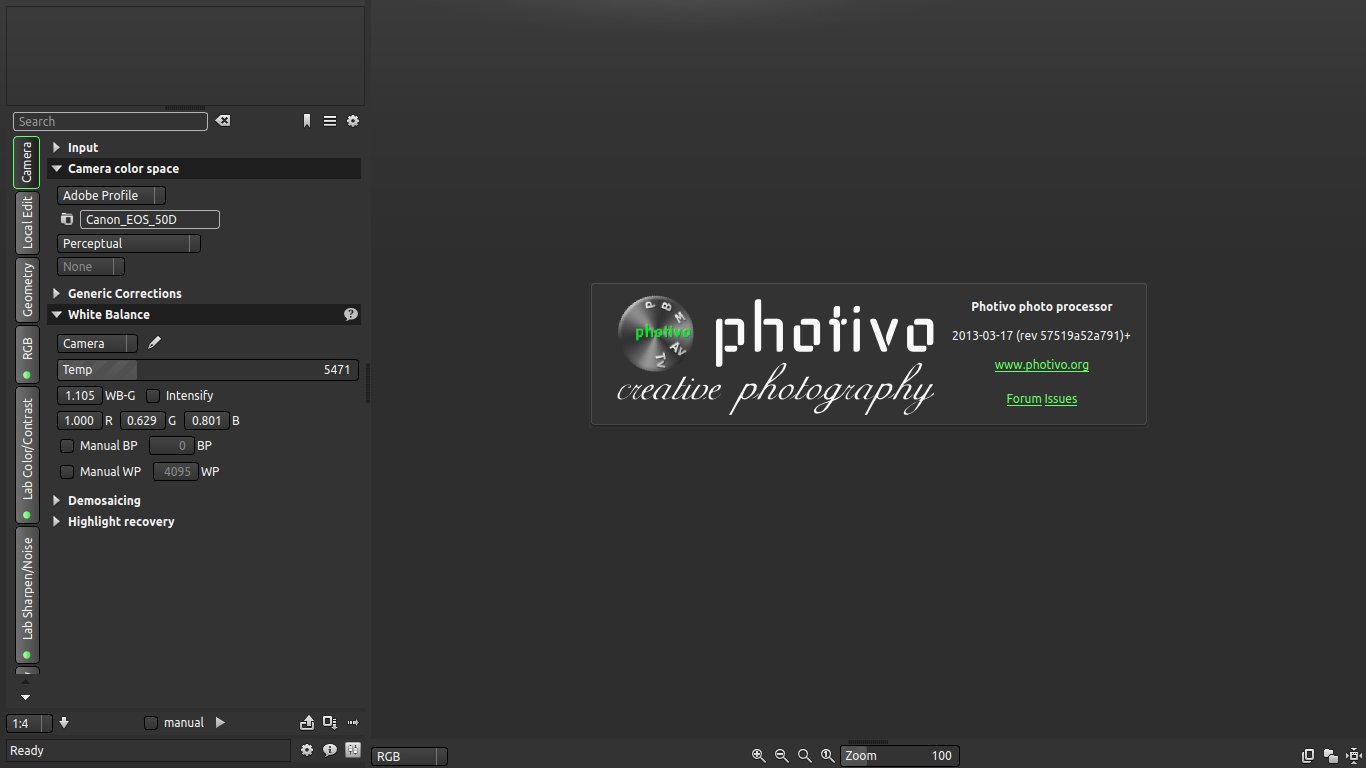
Task: Open the Perceptual rendering intent dropdown
Action: pyautogui.click(x=128, y=244)
